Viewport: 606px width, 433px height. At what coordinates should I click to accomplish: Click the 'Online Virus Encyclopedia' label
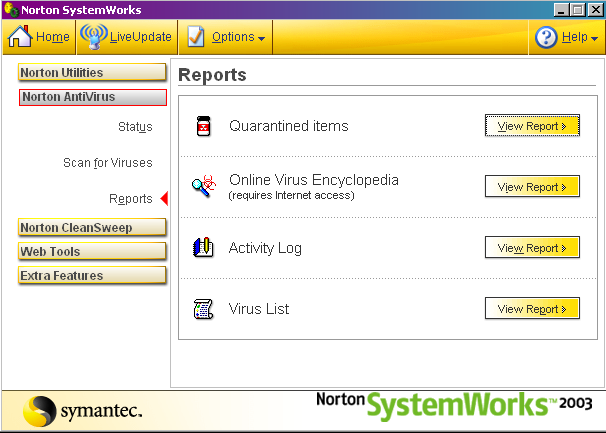coord(314,180)
